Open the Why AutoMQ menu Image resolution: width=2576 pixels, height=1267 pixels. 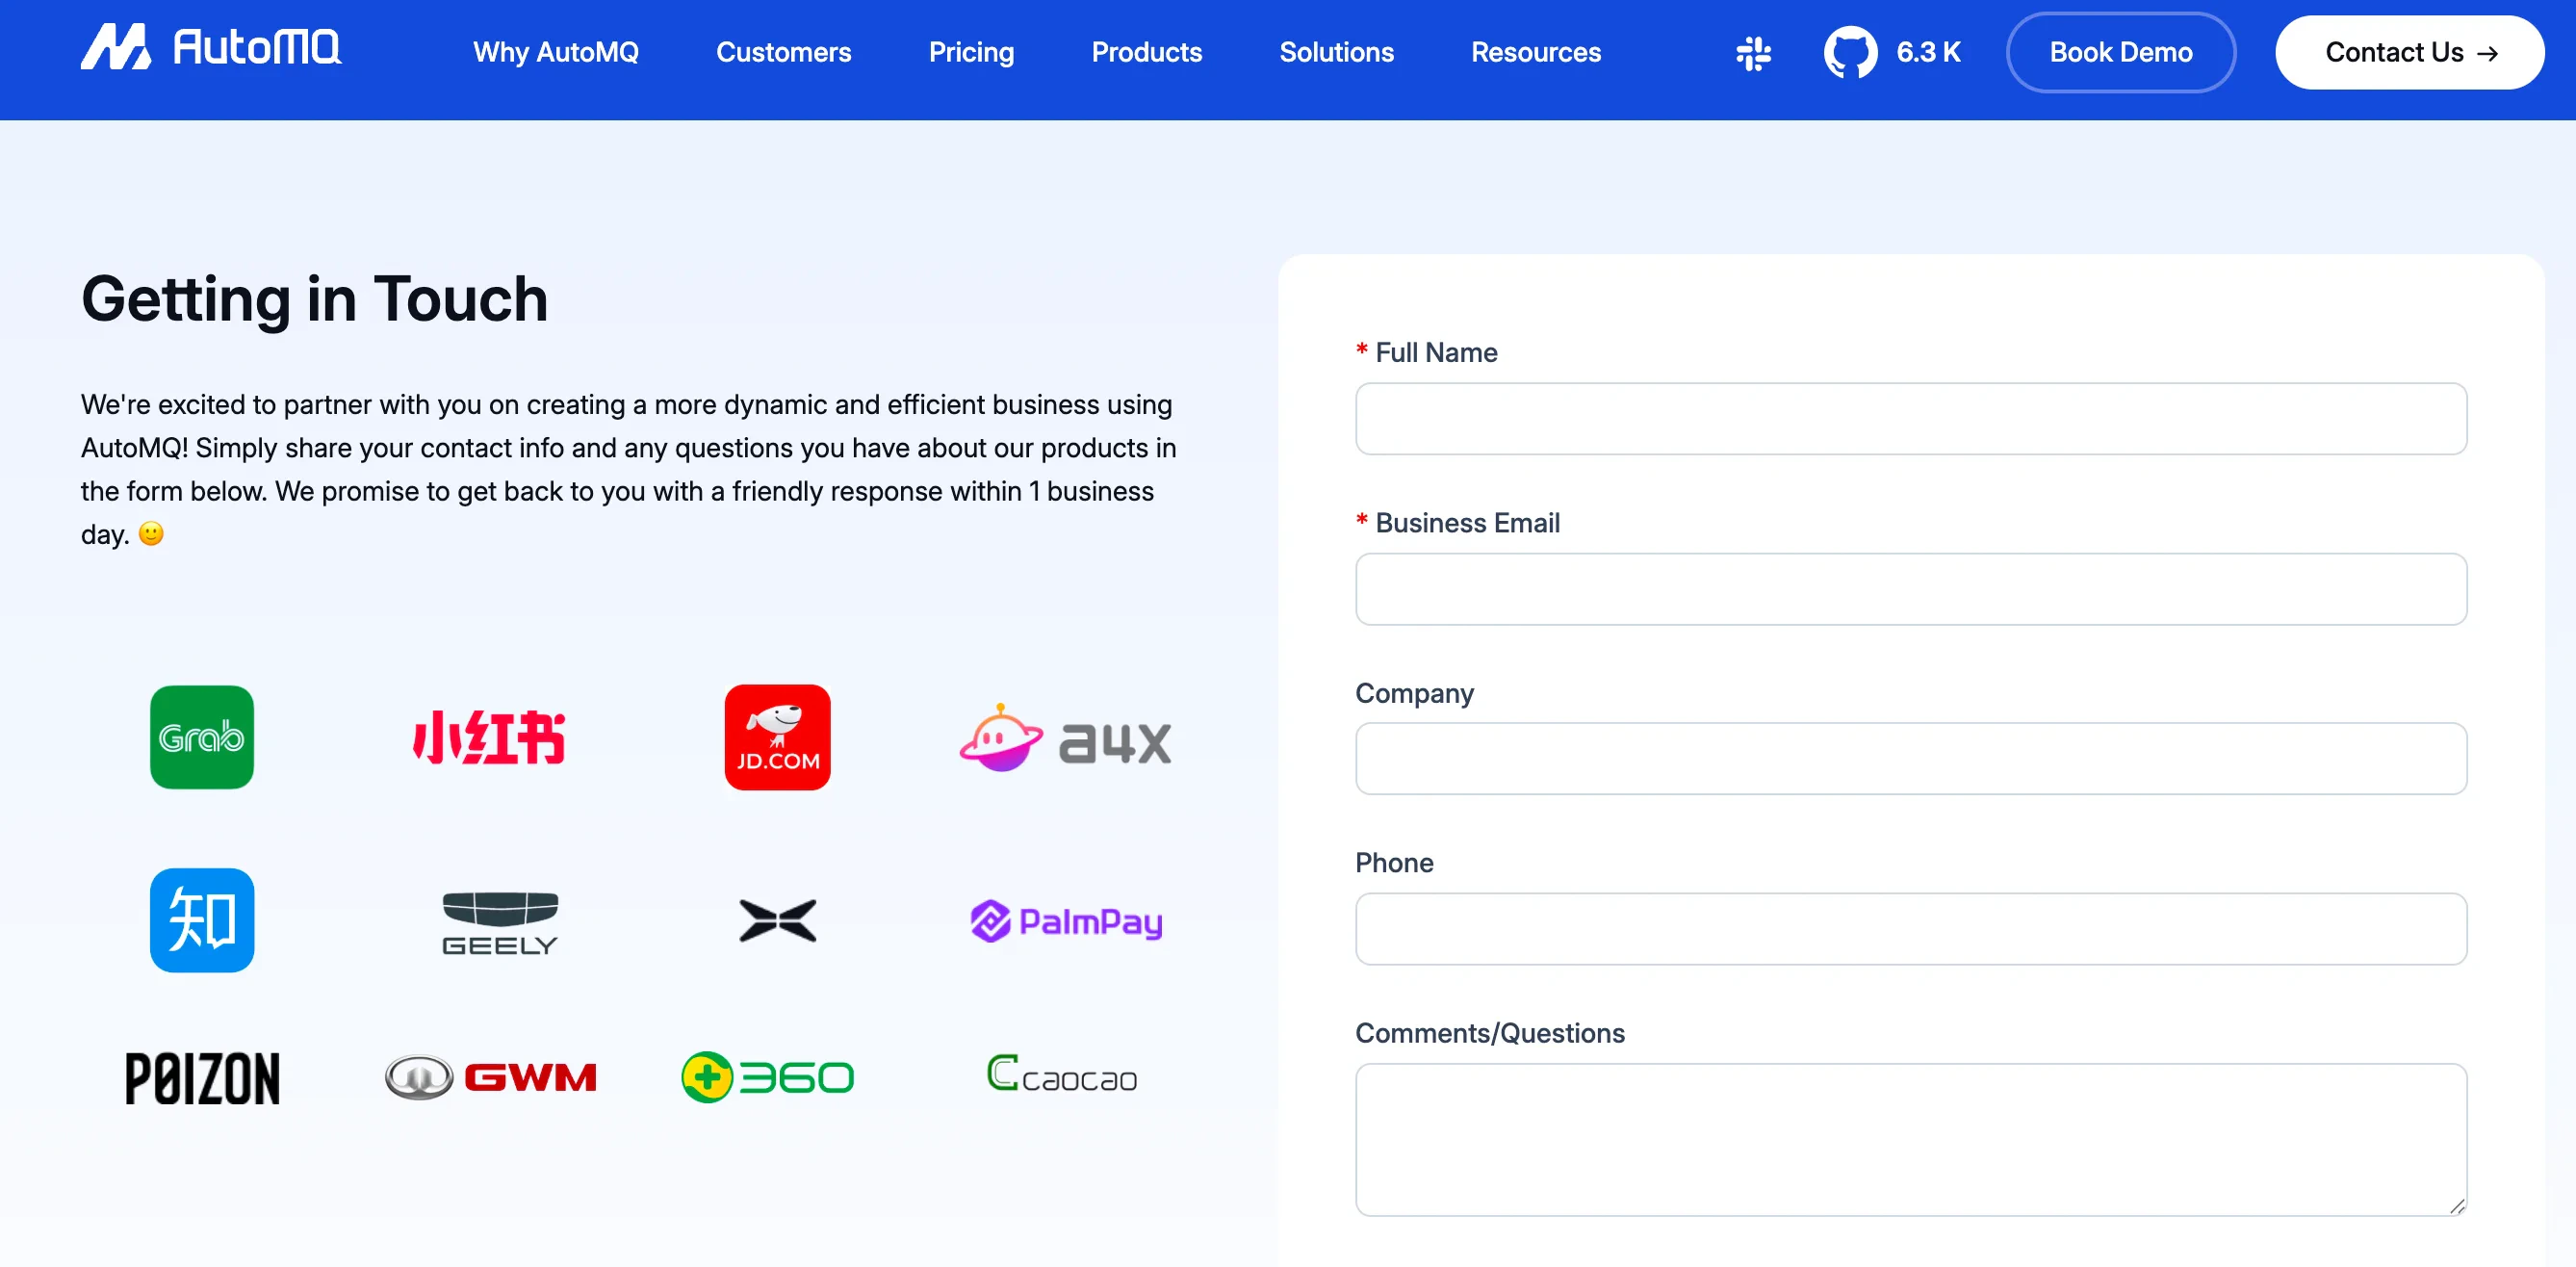555,53
